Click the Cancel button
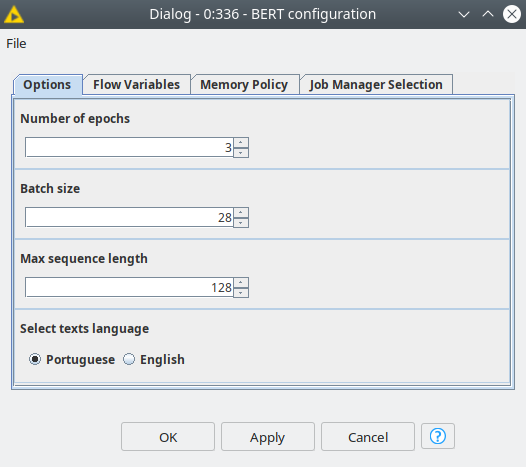 (x=368, y=436)
